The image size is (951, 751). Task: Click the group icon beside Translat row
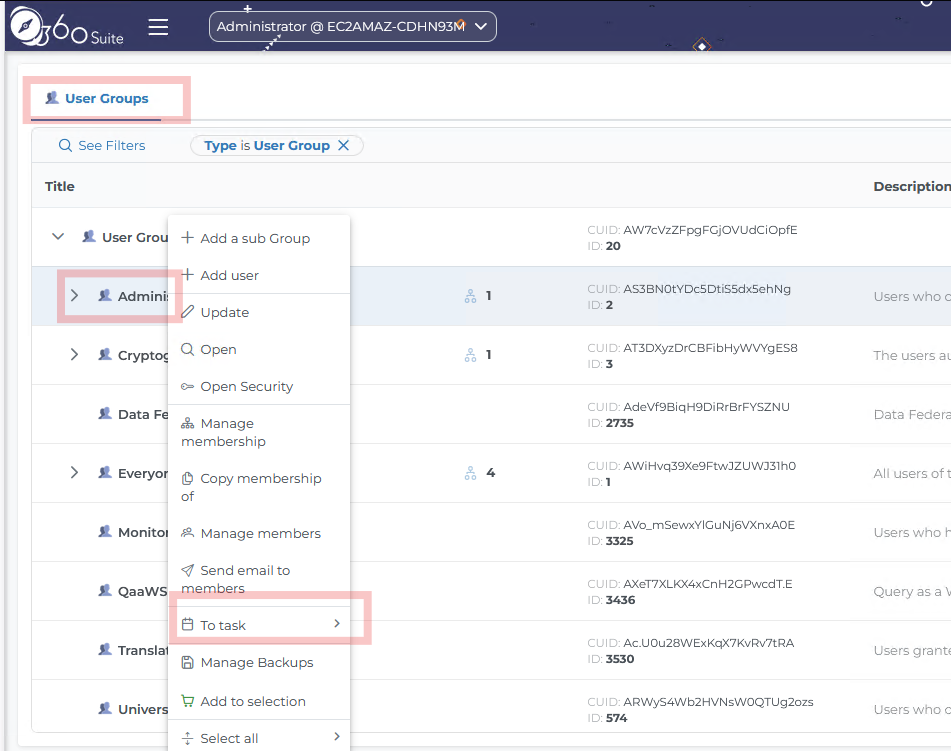[x=105, y=650]
